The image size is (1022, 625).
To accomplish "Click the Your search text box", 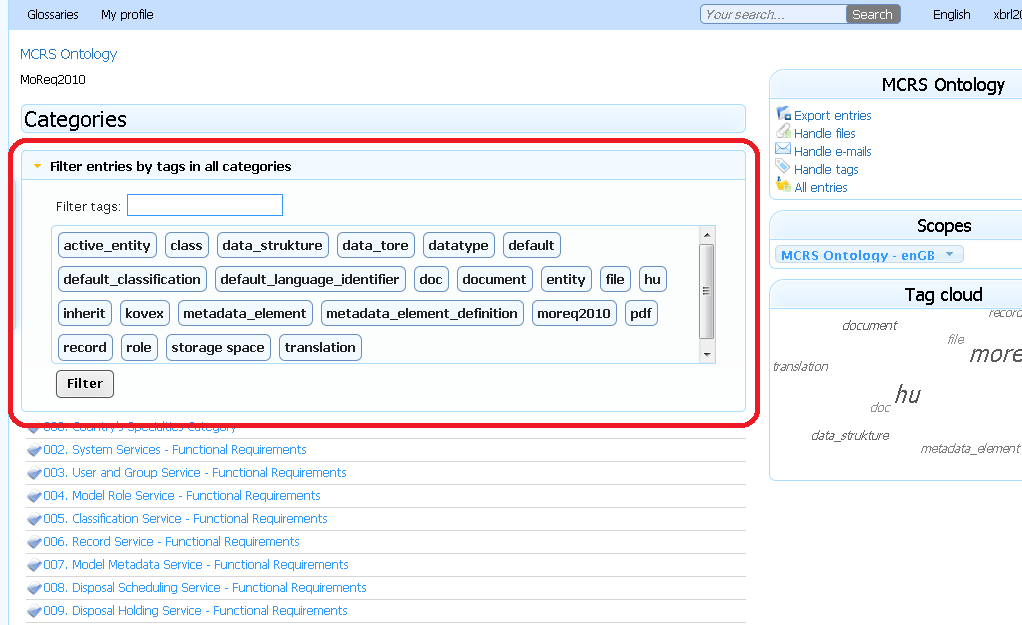I will coord(773,14).
